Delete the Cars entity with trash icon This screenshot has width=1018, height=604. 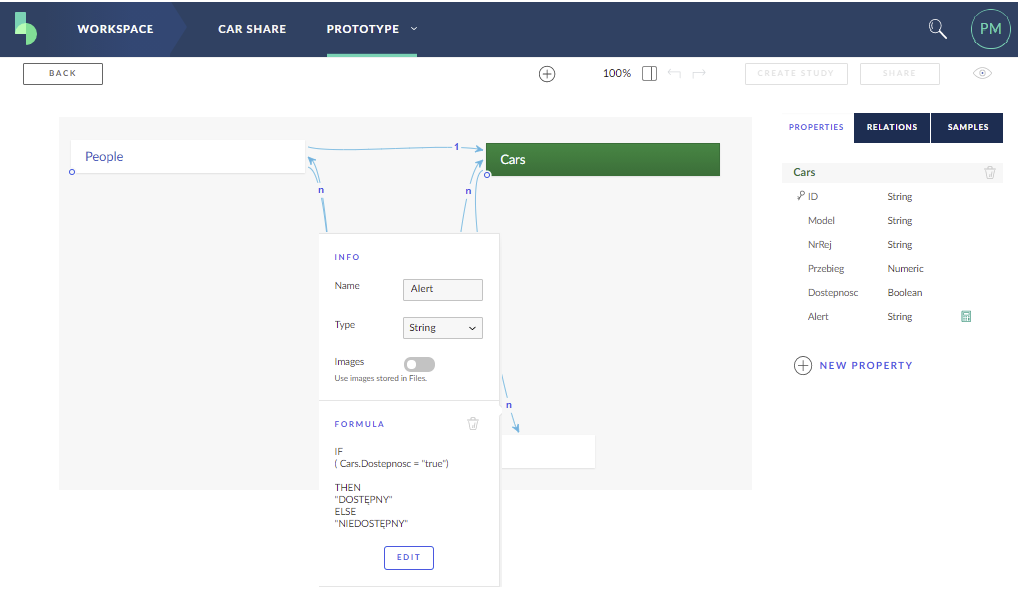(x=990, y=172)
